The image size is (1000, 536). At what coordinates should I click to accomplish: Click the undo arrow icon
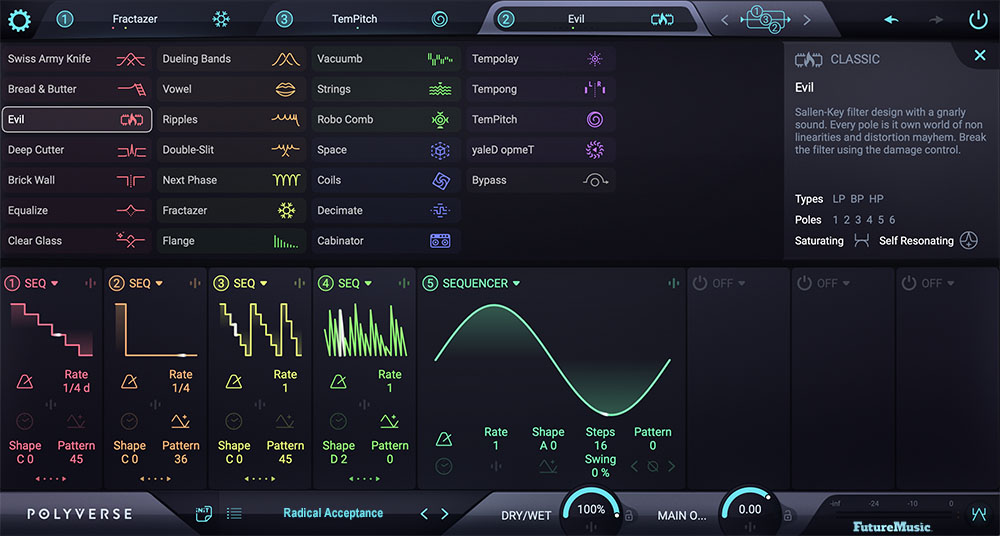(x=892, y=20)
